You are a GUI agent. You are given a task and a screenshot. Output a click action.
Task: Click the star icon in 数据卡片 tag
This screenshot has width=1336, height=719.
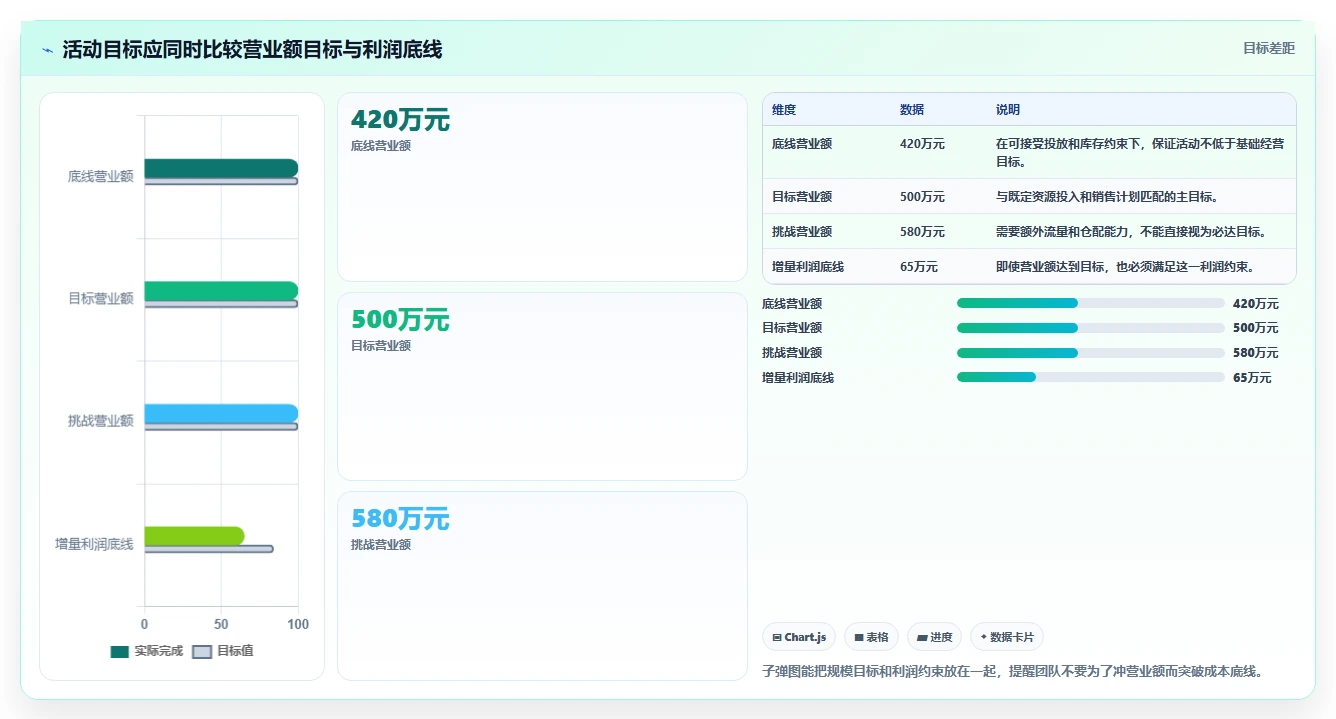tap(984, 637)
